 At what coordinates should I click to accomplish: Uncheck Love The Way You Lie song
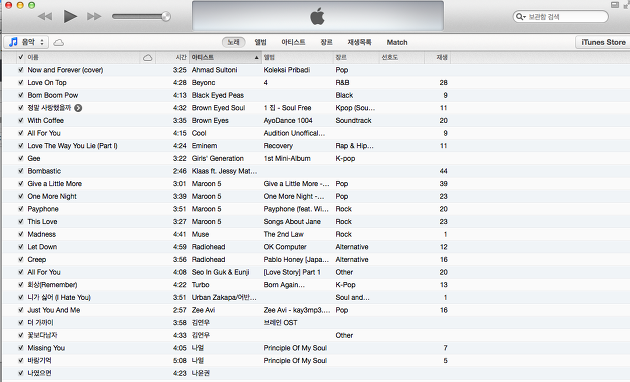(x=20, y=146)
